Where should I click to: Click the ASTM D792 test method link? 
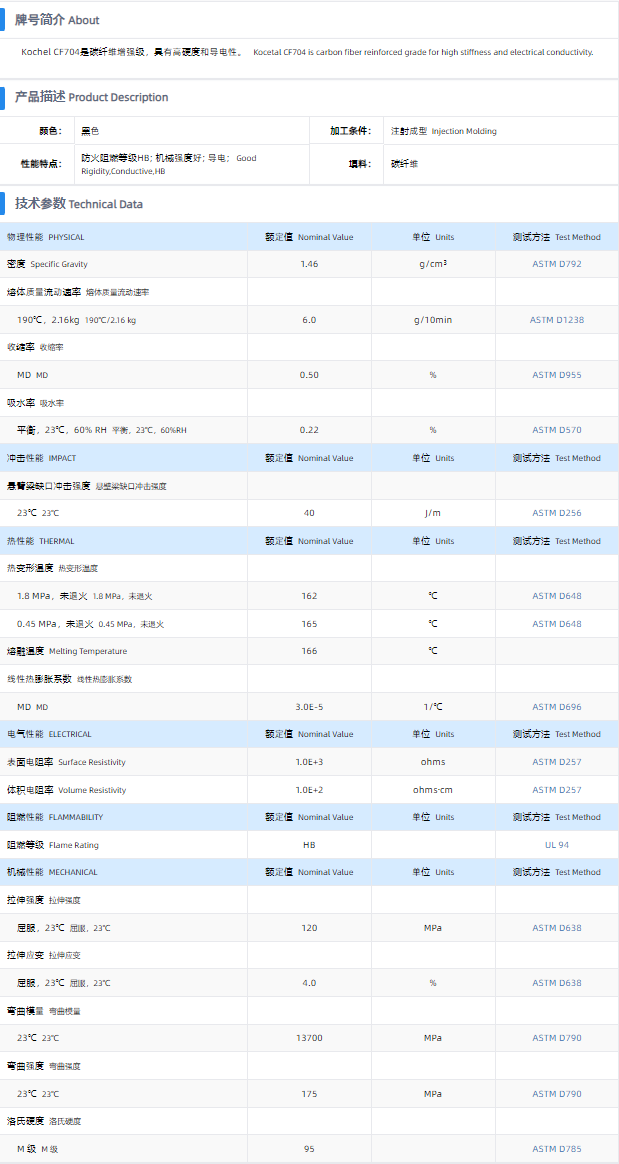point(556,264)
